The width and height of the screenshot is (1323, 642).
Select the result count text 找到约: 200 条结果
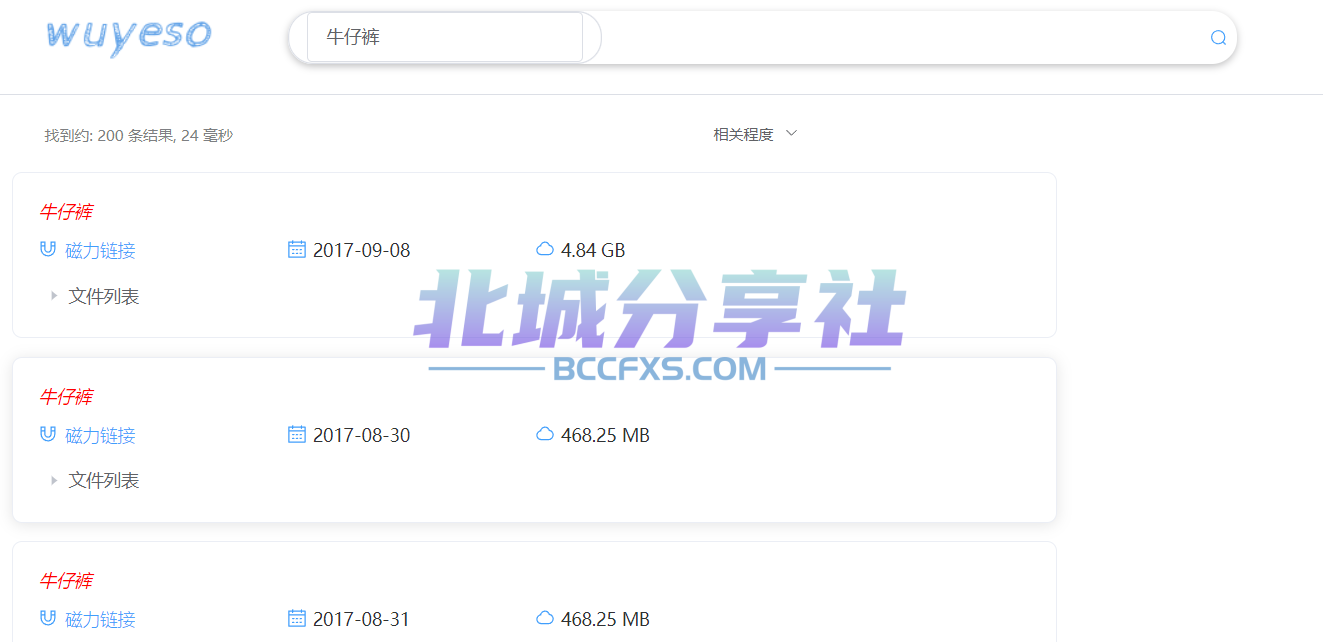tap(109, 135)
